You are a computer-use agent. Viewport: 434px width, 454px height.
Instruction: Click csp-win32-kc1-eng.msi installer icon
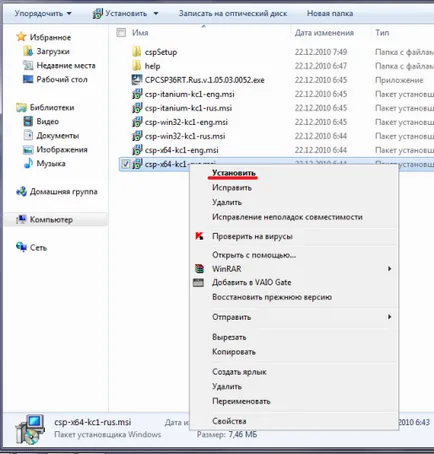coord(137,122)
